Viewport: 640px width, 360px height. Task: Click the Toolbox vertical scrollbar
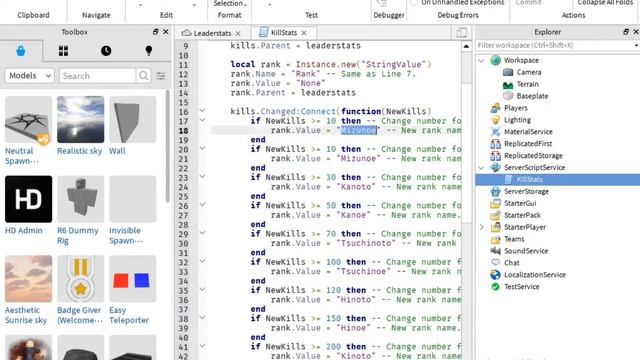[x=167, y=146]
